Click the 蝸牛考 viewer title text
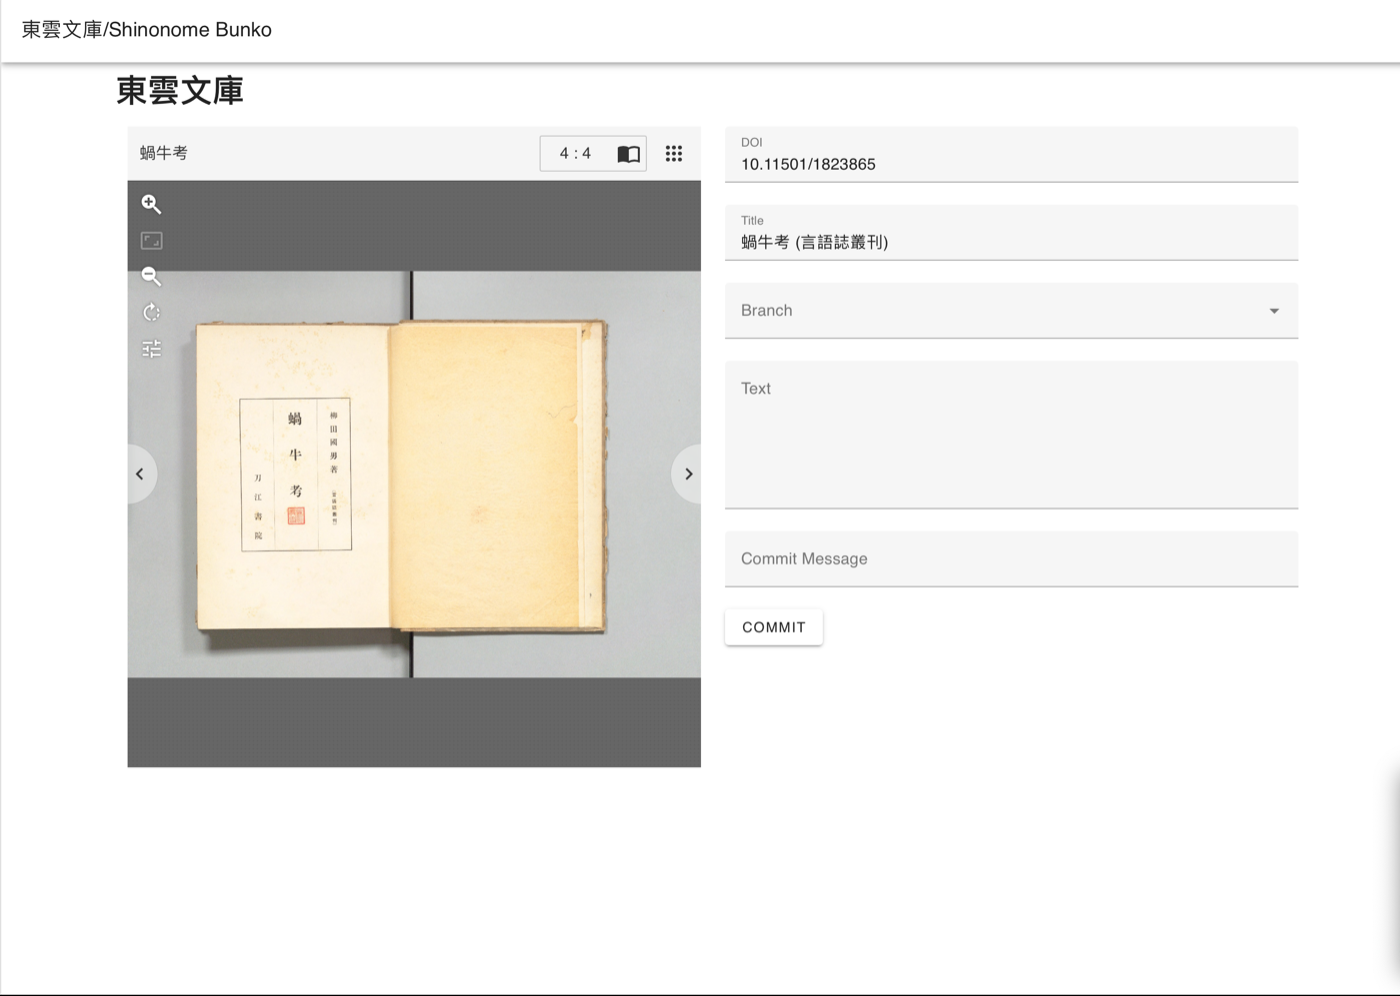Screen dimensions: 1400x996 (164, 153)
